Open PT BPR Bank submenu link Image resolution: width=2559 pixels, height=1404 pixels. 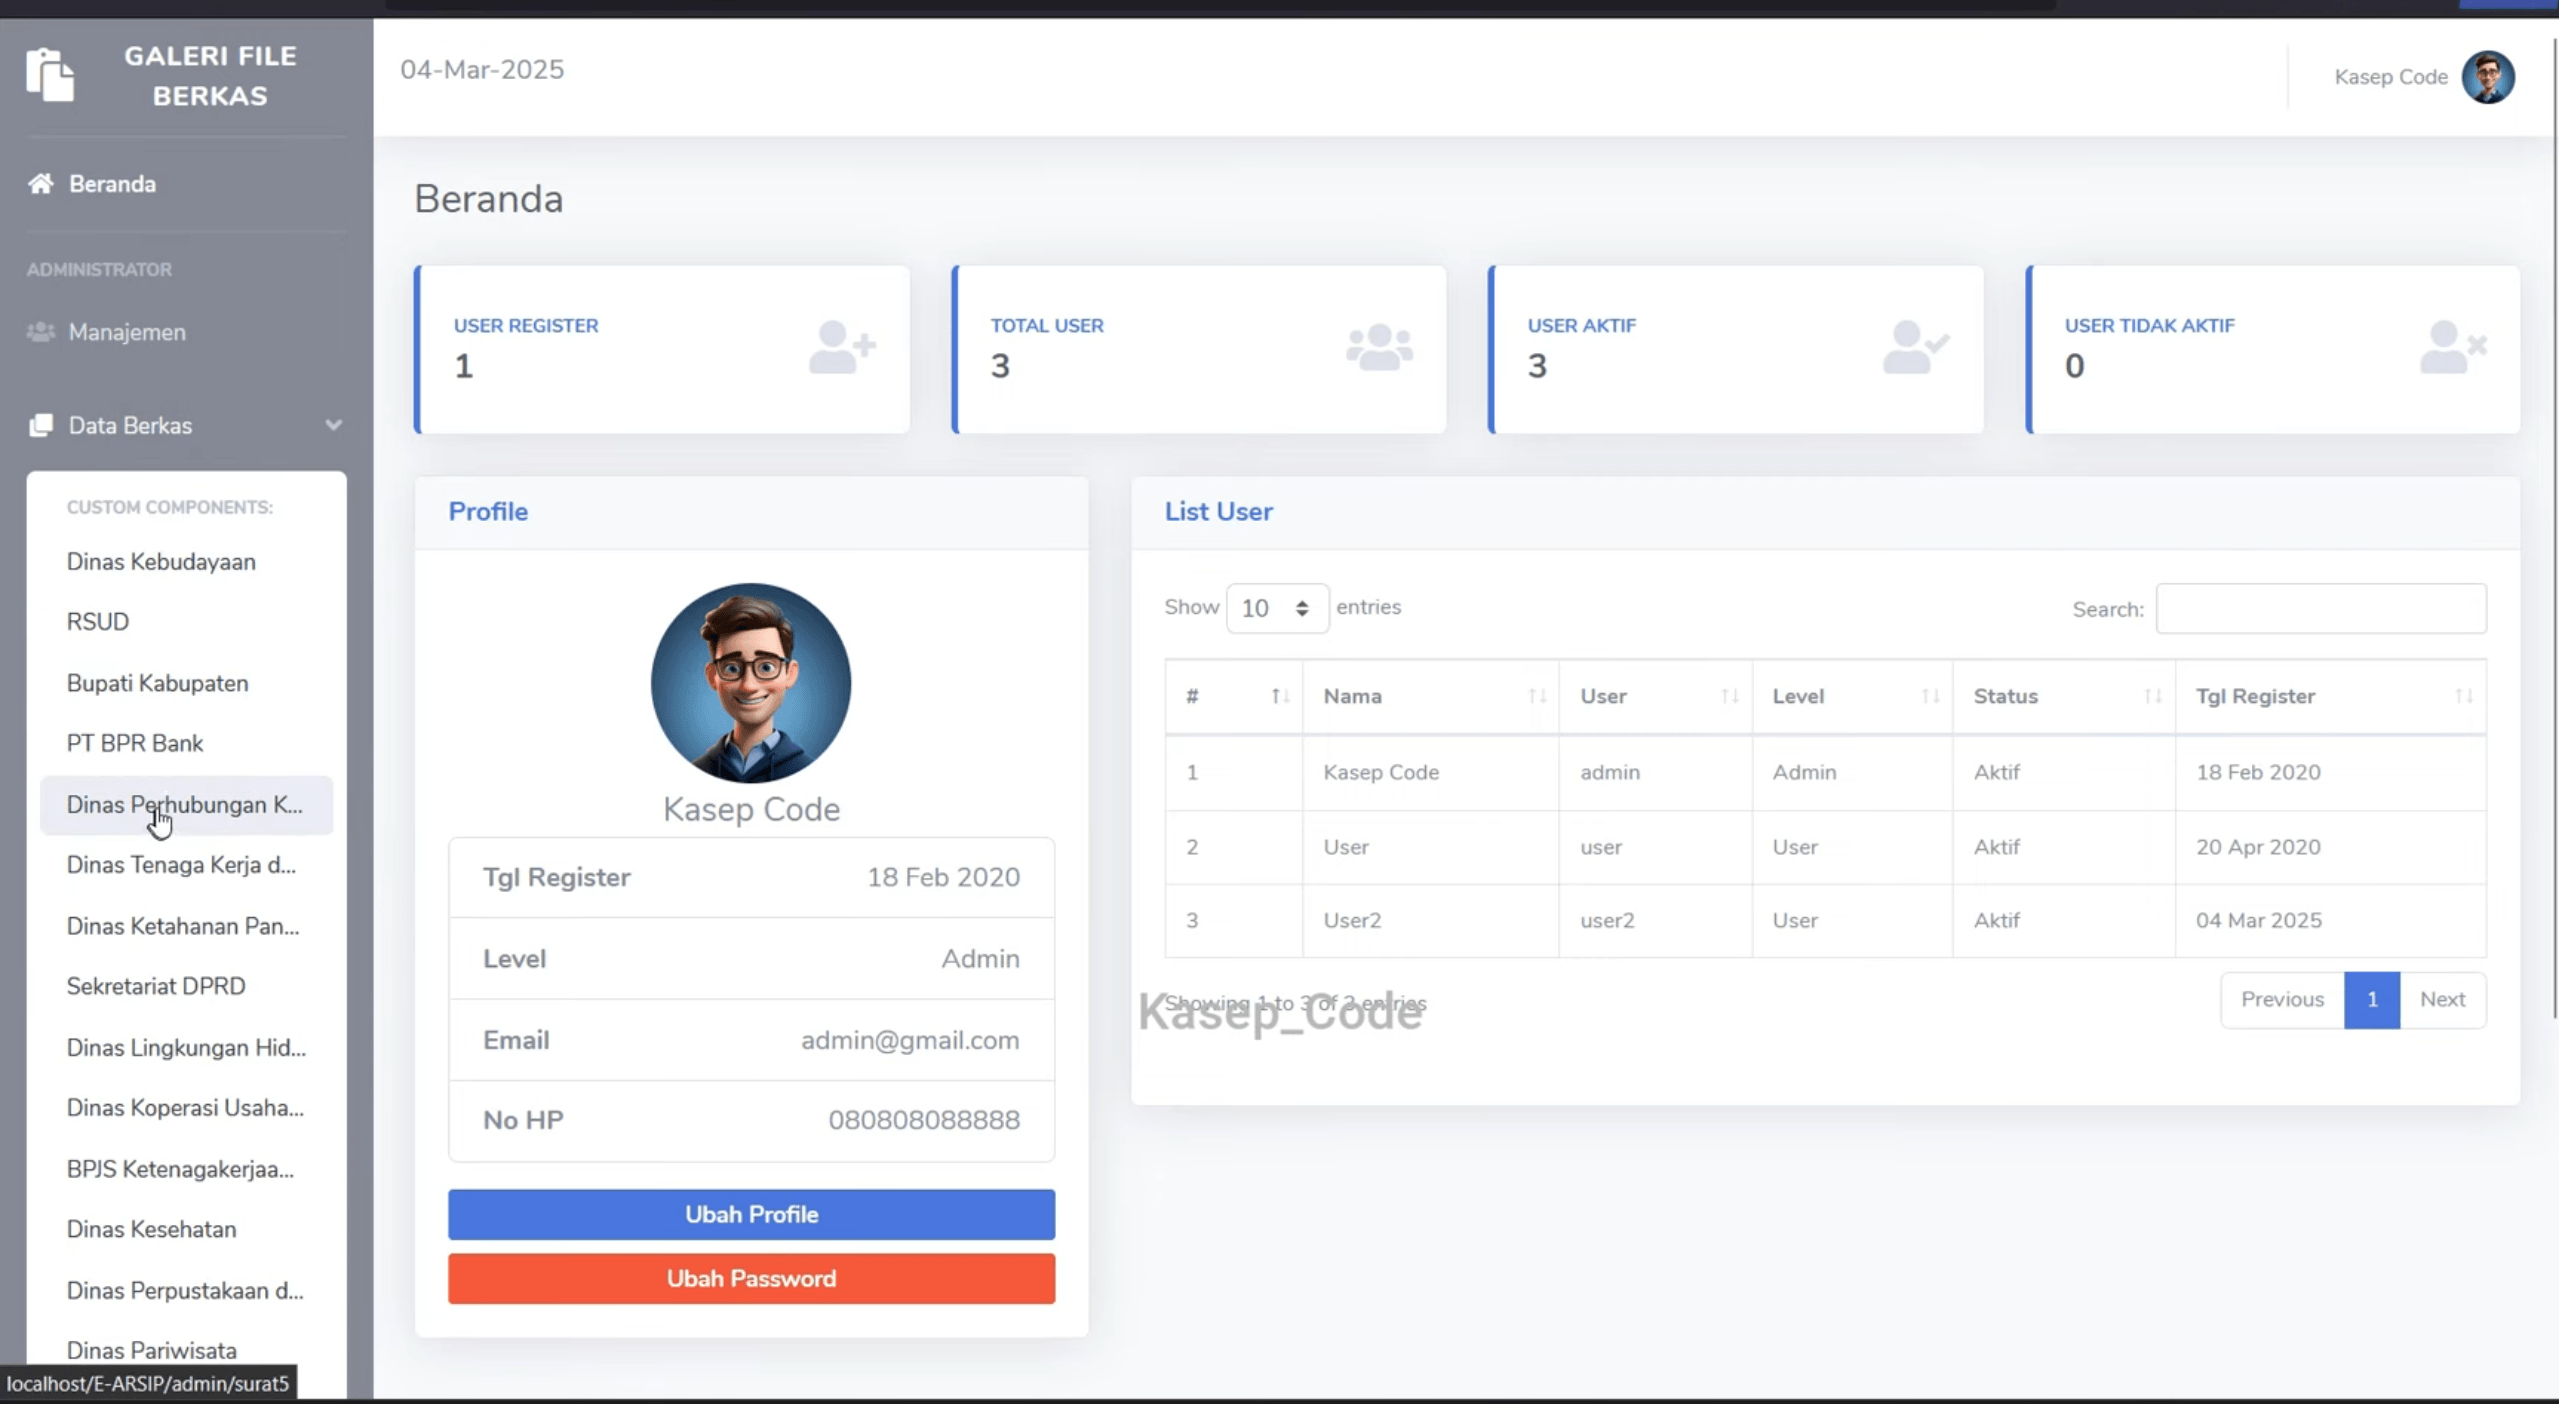pos(135,743)
